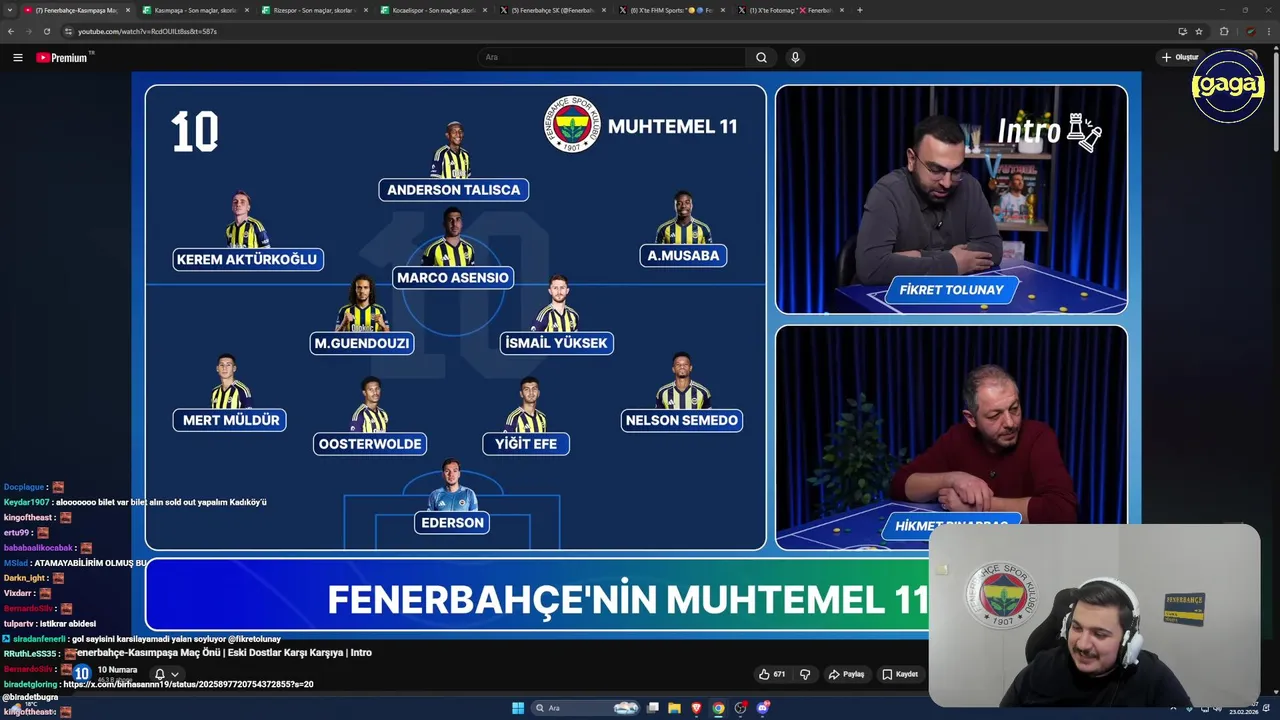The height and width of the screenshot is (720, 1280).
Task: Open the YouTube hamburger guide menu
Action: coord(17,57)
